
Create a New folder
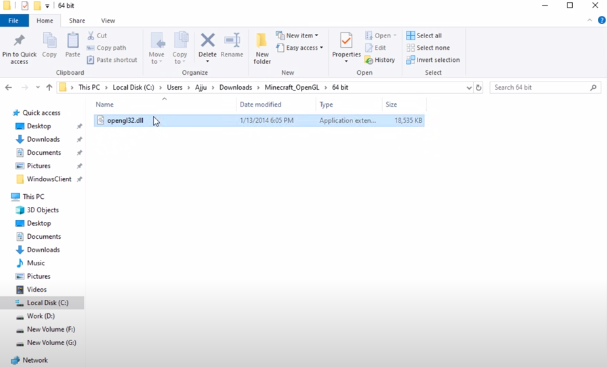(262, 48)
